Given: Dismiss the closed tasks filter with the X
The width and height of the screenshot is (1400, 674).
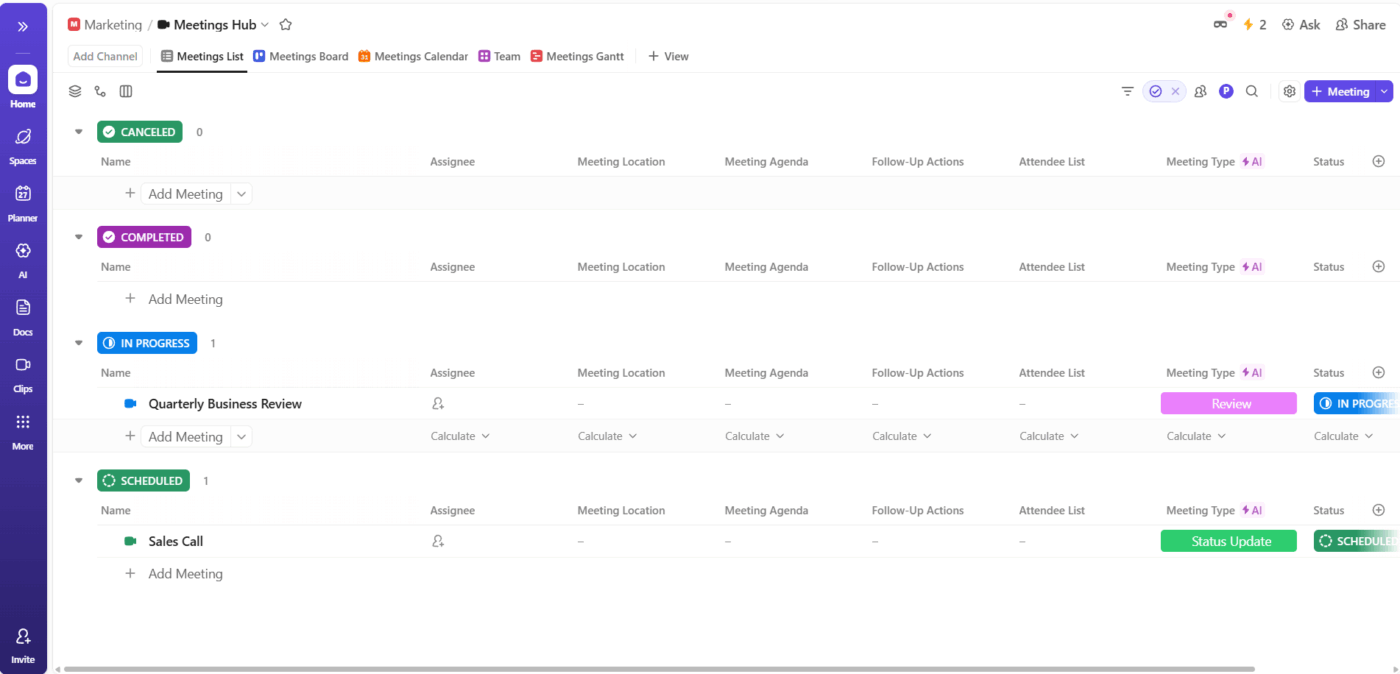Looking at the screenshot, I should pyautogui.click(x=1175, y=90).
